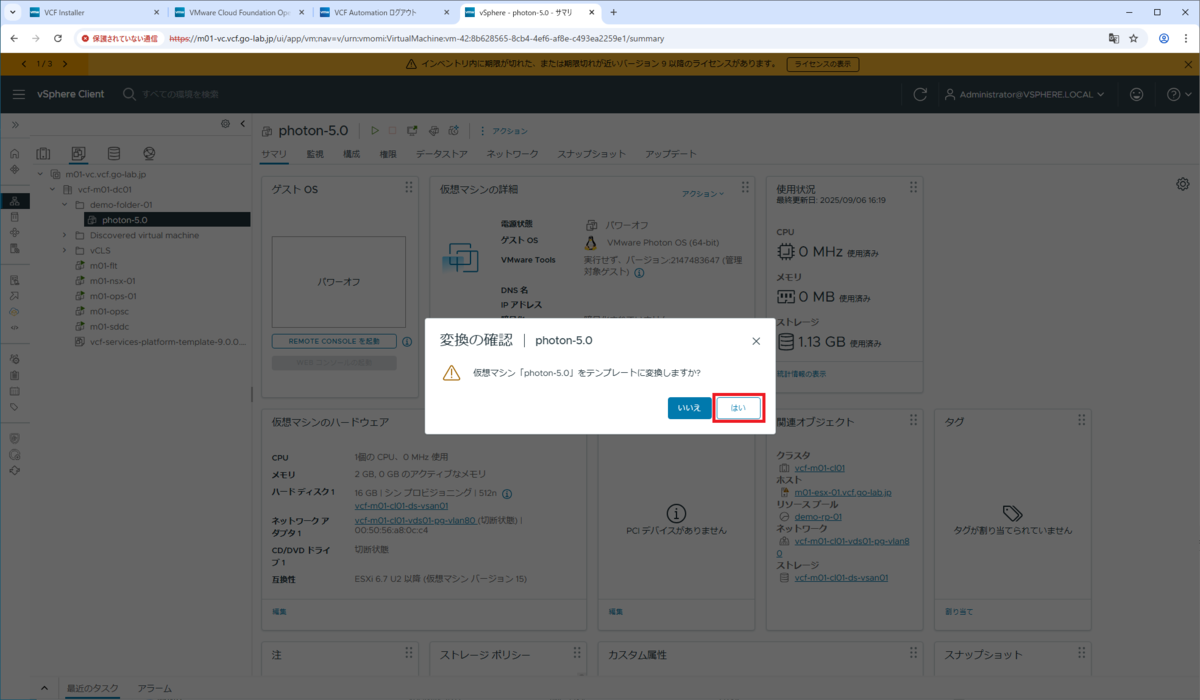Select m01-sddc VM in tree
The width and height of the screenshot is (1200, 700).
click(111, 326)
